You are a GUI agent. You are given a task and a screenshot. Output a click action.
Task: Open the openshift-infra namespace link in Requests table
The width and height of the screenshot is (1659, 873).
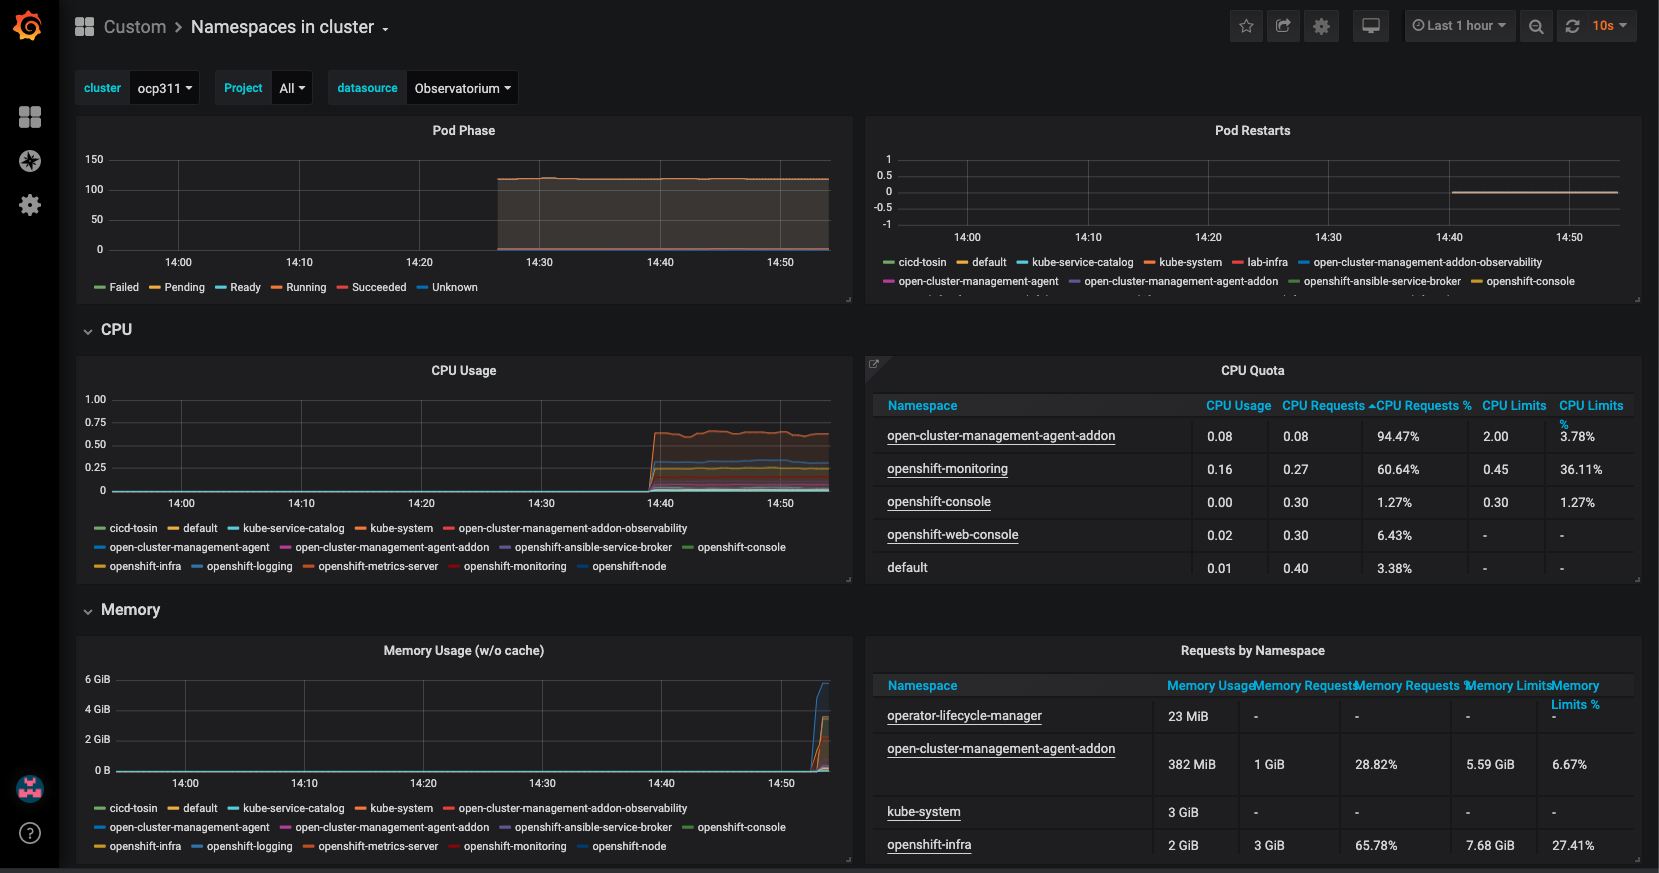click(x=929, y=845)
